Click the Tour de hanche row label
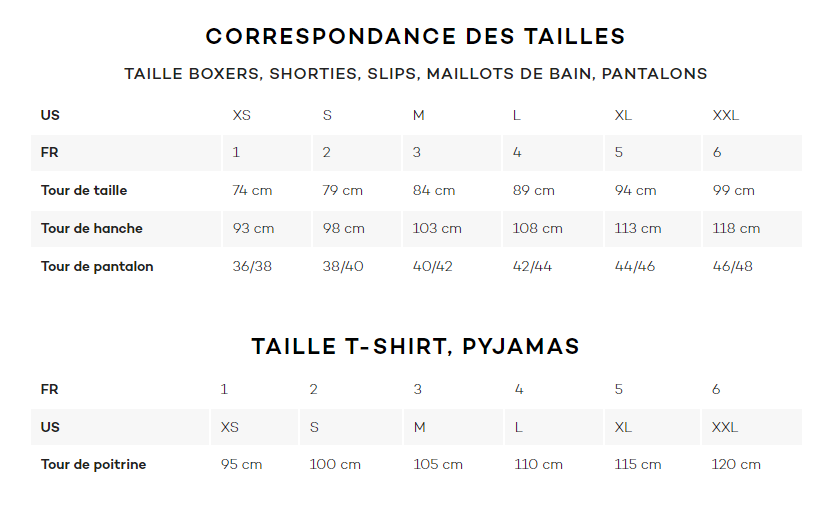The height and width of the screenshot is (509, 820). (92, 229)
